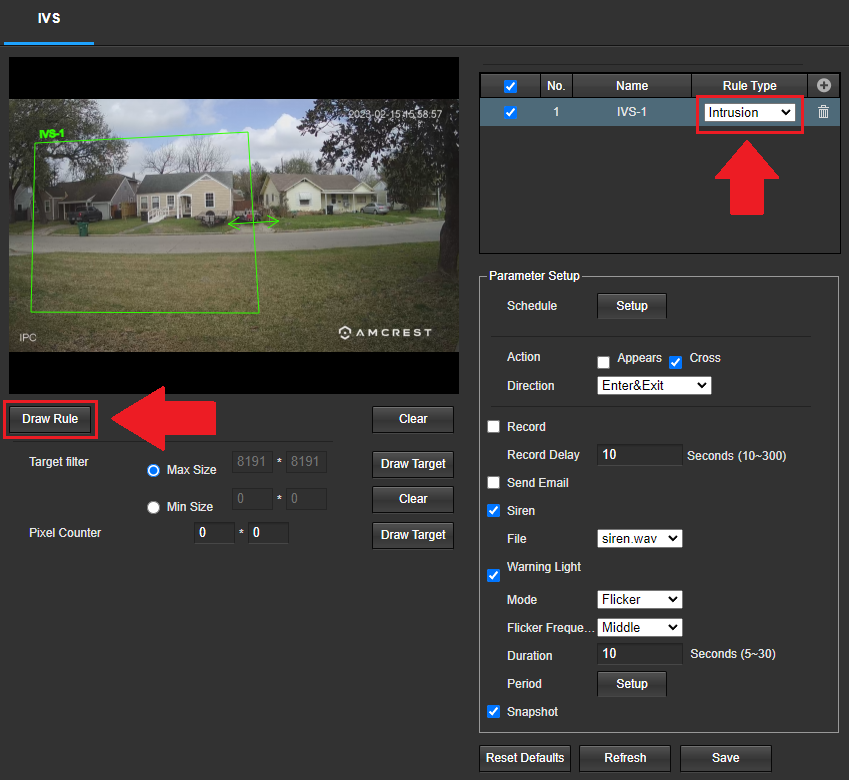
Task: Click the rule number 1 cell
Action: click(556, 112)
